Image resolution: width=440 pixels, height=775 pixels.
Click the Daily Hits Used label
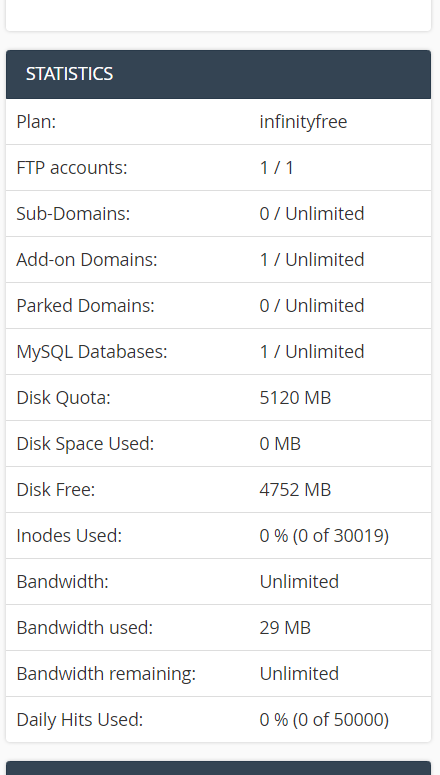pos(80,719)
